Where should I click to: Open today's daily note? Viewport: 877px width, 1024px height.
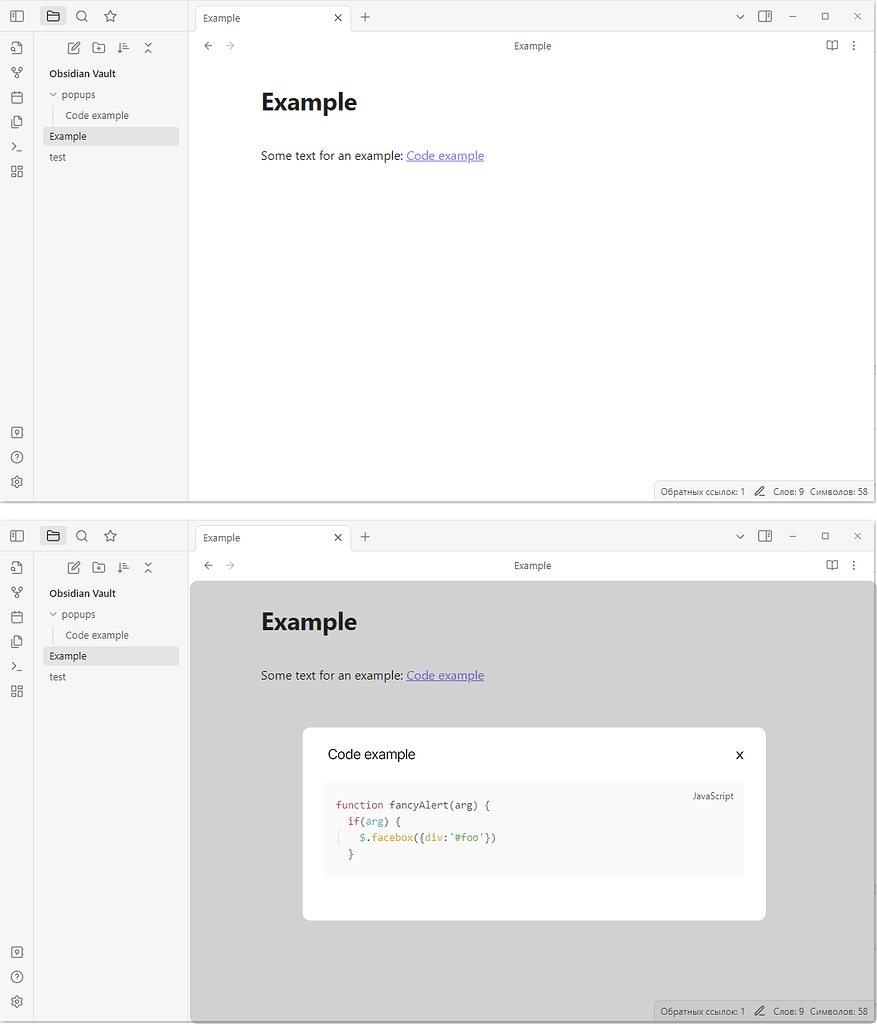(x=16, y=96)
